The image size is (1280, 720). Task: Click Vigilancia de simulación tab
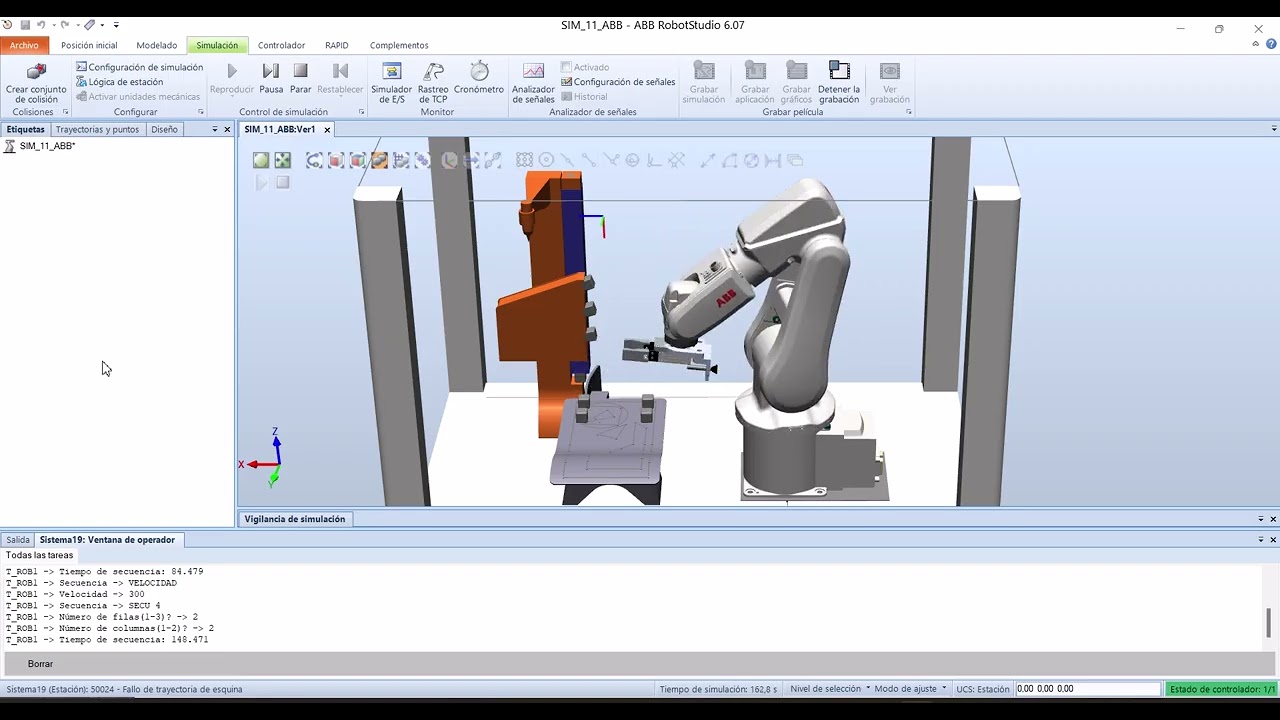(294, 519)
